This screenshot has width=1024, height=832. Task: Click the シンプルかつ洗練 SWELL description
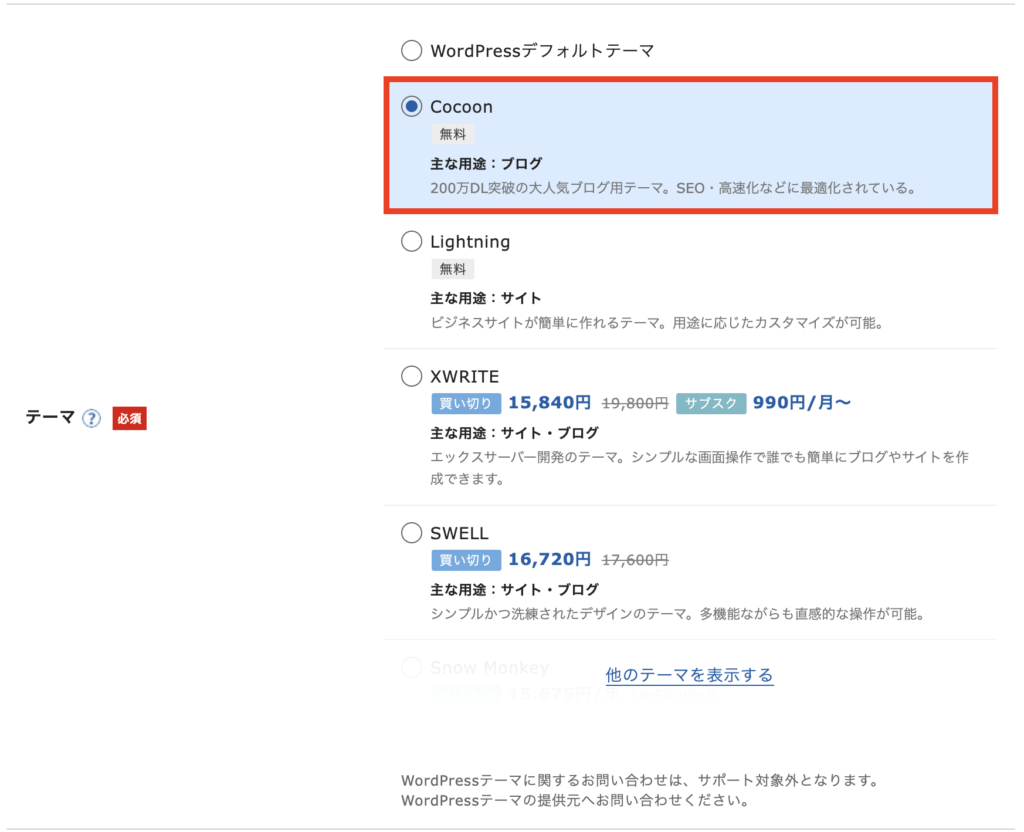677,615
